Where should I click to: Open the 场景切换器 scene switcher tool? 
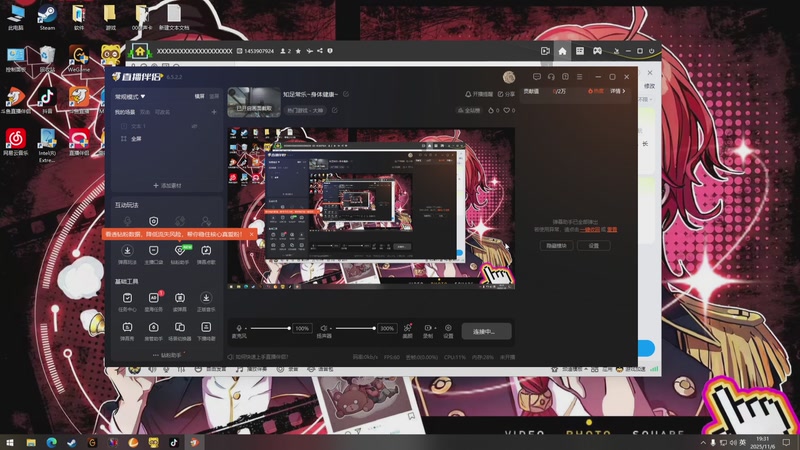click(180, 331)
